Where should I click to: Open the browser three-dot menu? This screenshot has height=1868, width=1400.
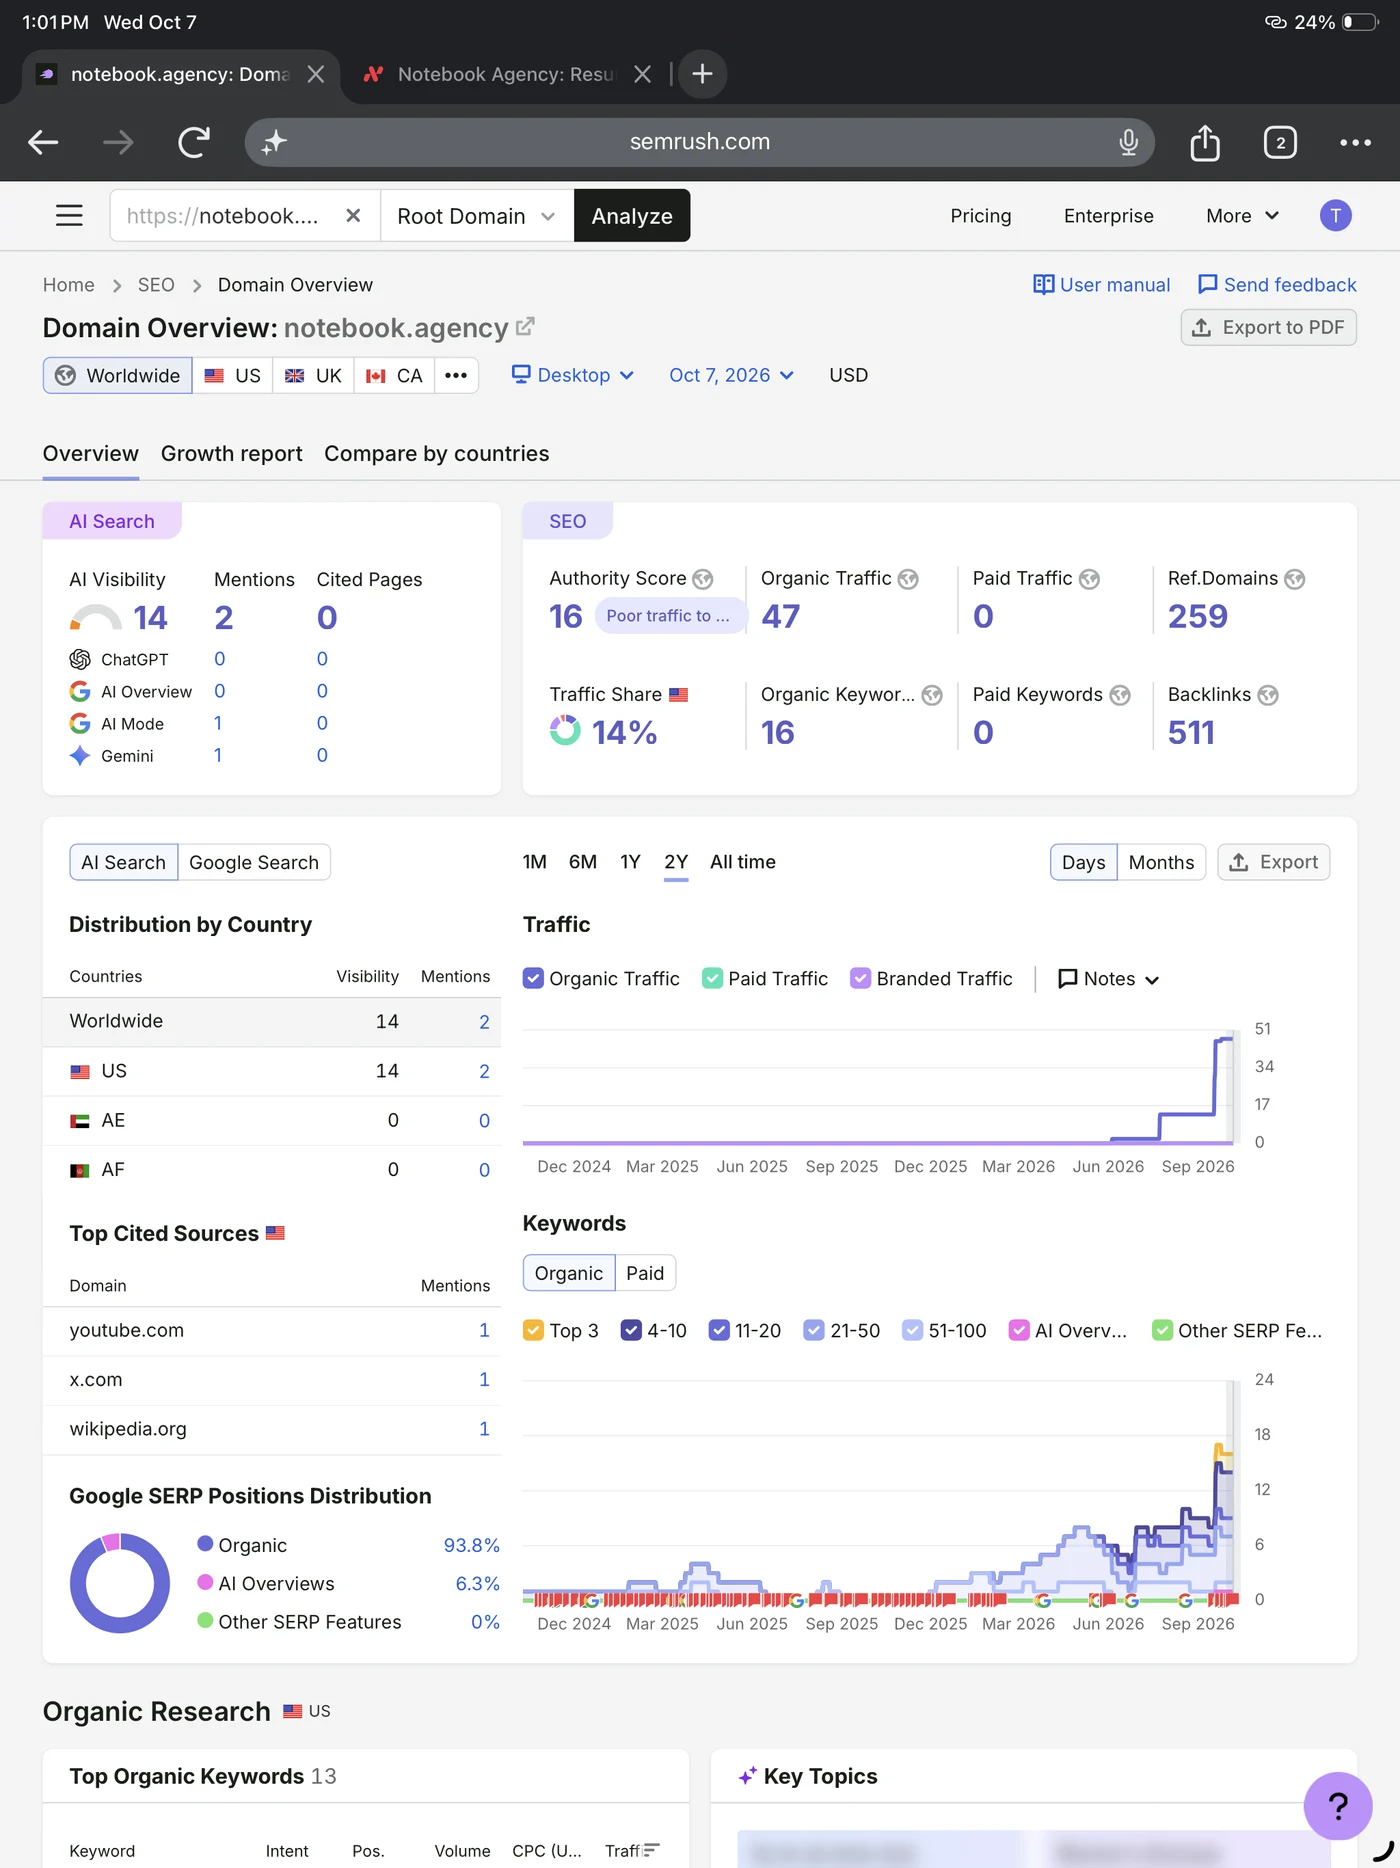pyautogui.click(x=1355, y=142)
